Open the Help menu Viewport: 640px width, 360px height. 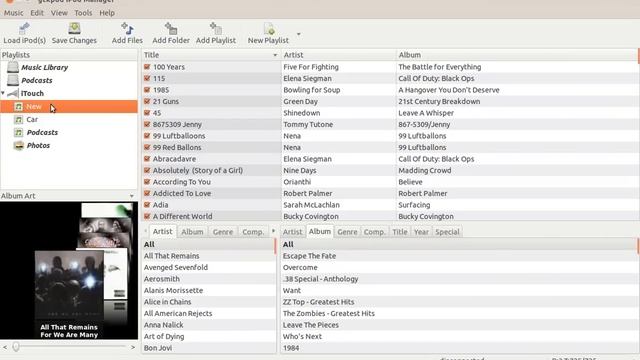[107, 13]
